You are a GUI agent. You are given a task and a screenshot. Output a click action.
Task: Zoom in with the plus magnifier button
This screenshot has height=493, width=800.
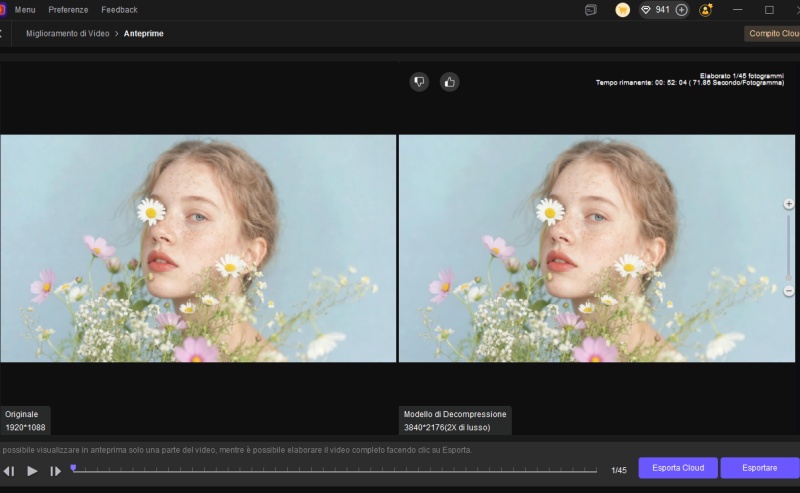[x=789, y=204]
